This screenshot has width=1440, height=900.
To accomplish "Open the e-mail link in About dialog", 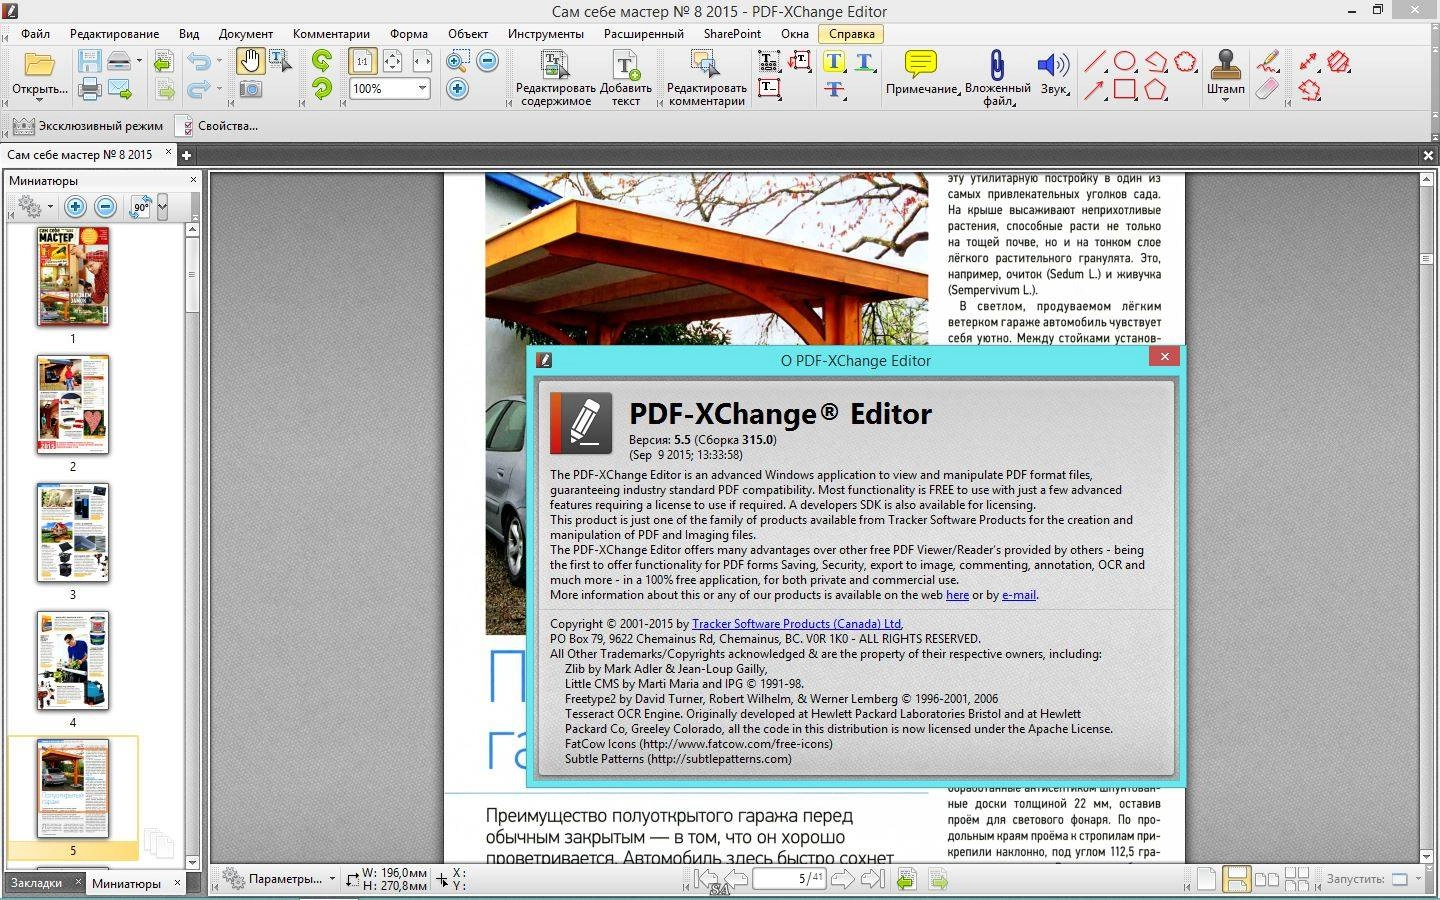I will pos(1019,595).
